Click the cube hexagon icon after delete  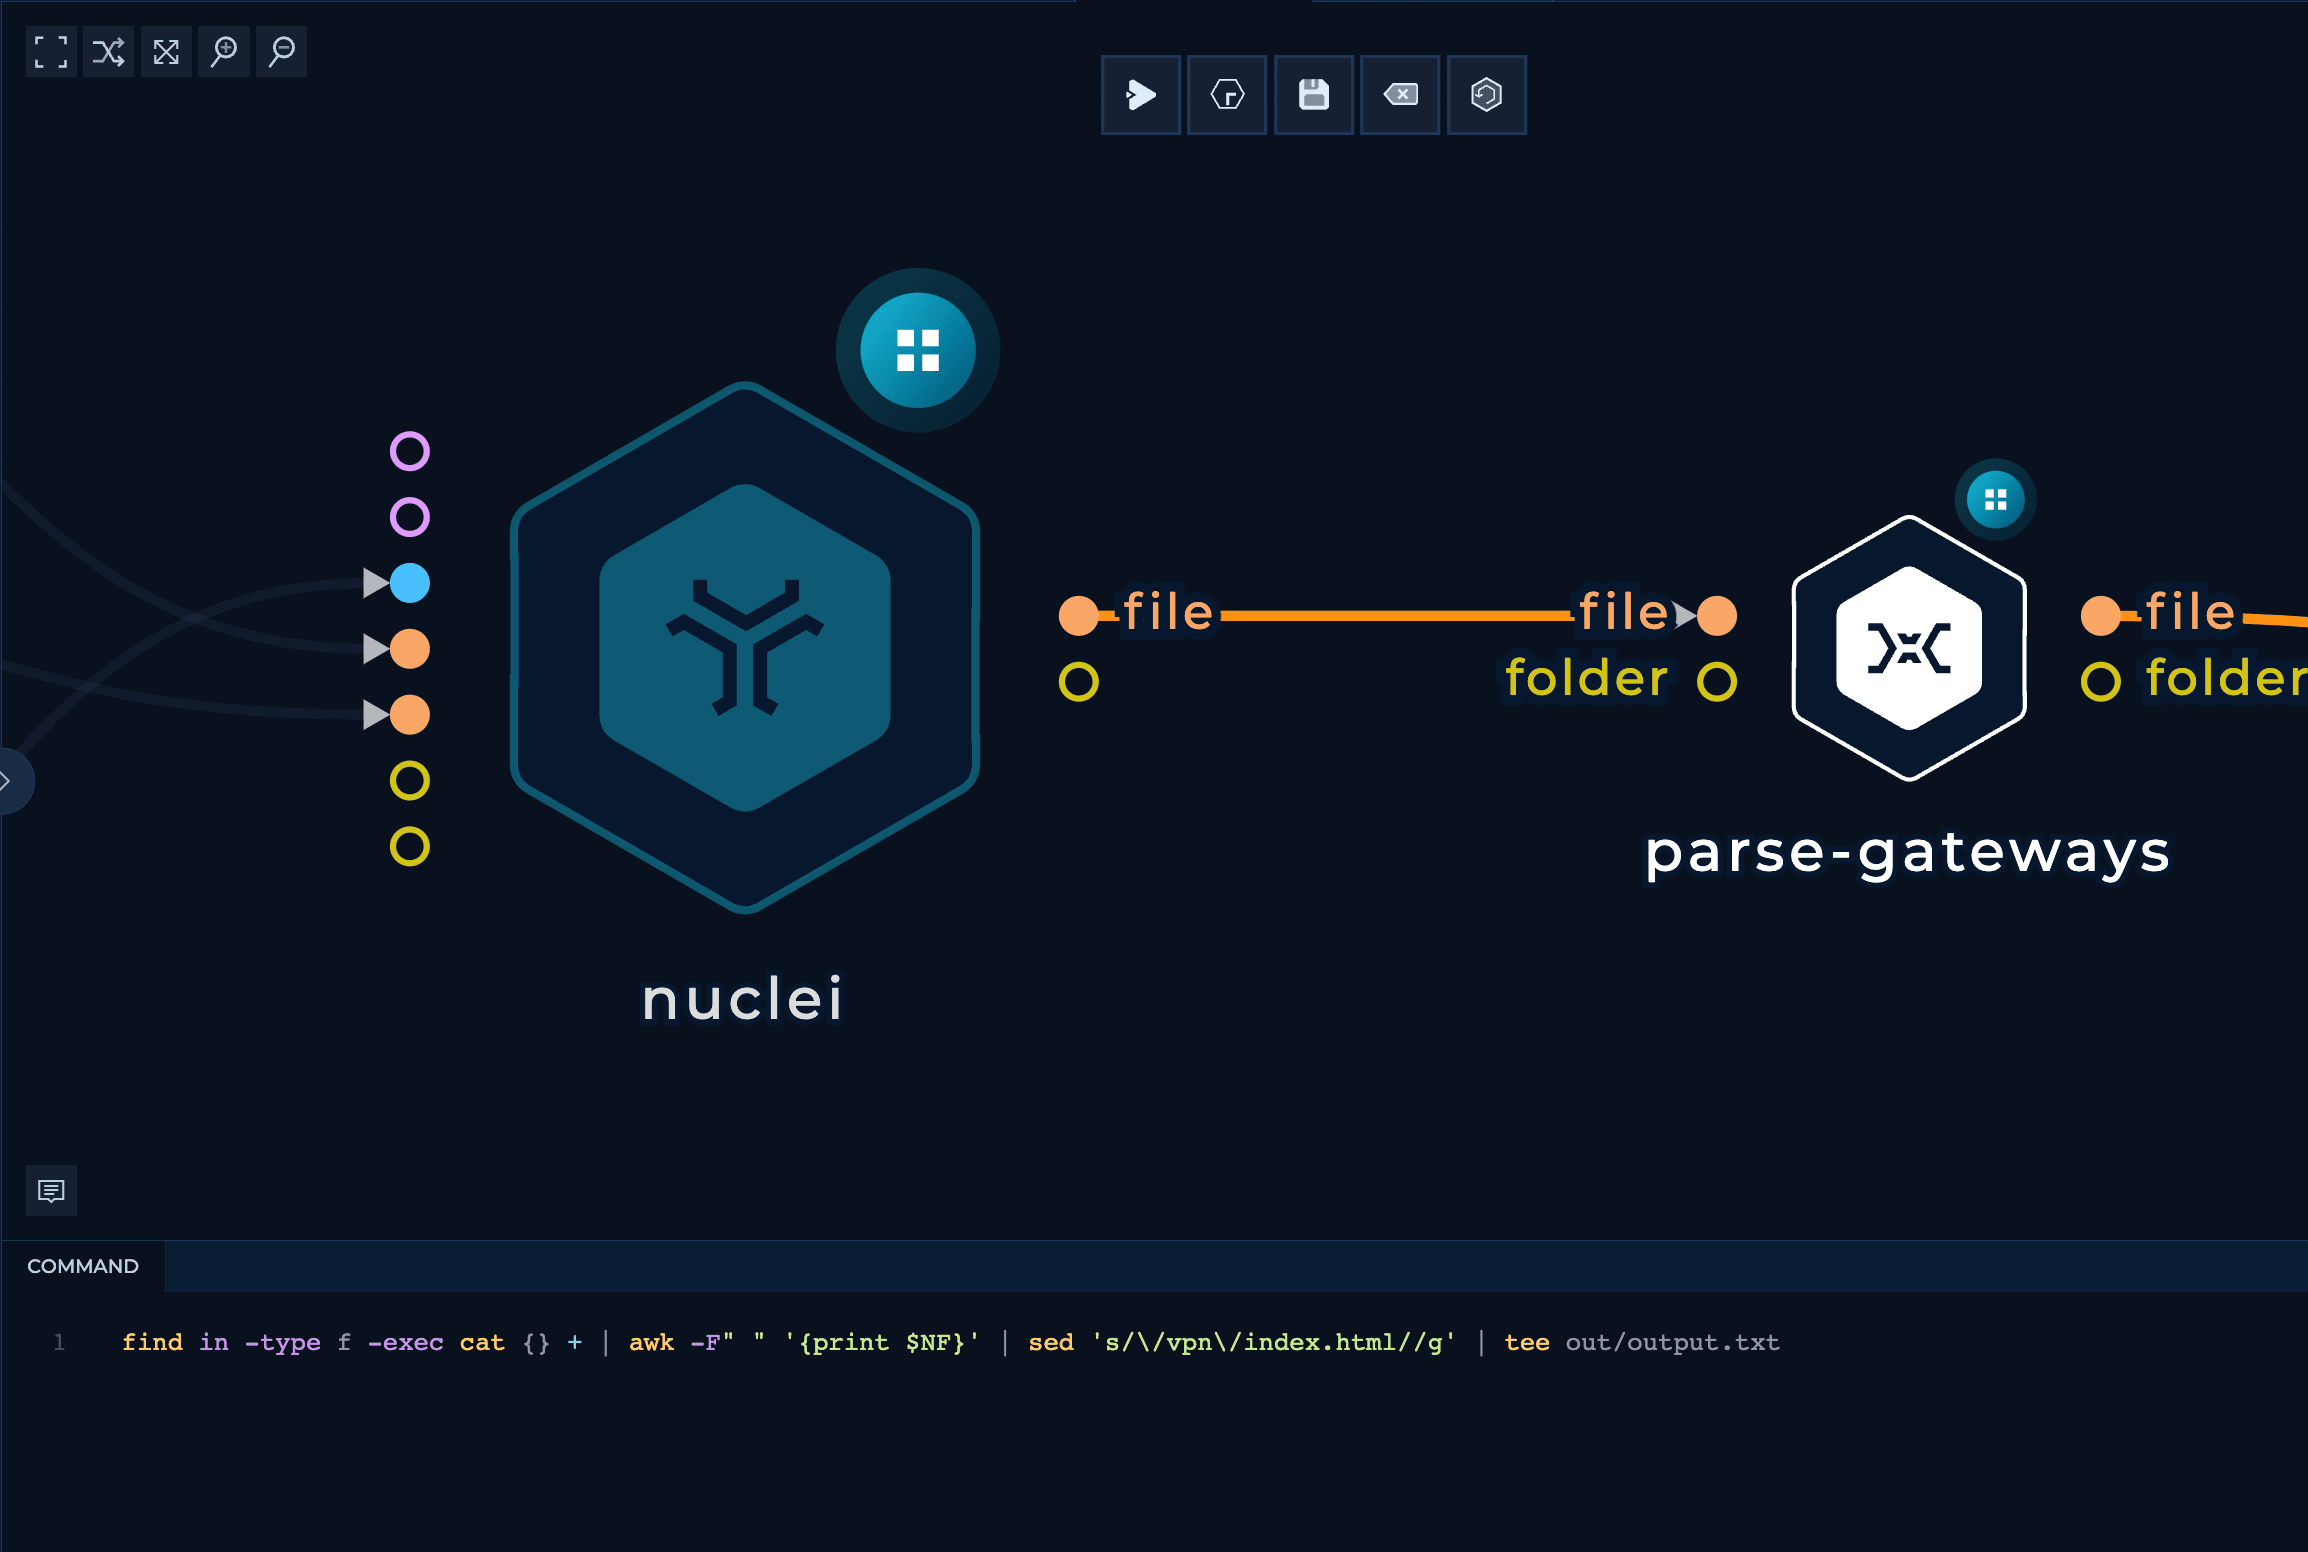pos(1487,95)
